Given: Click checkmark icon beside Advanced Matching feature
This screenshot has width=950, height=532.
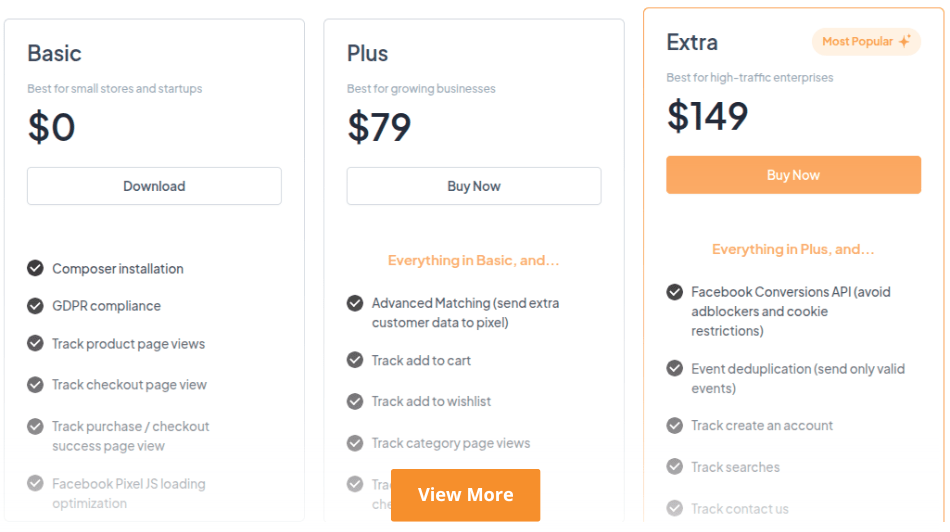Looking at the screenshot, I should 355,303.
